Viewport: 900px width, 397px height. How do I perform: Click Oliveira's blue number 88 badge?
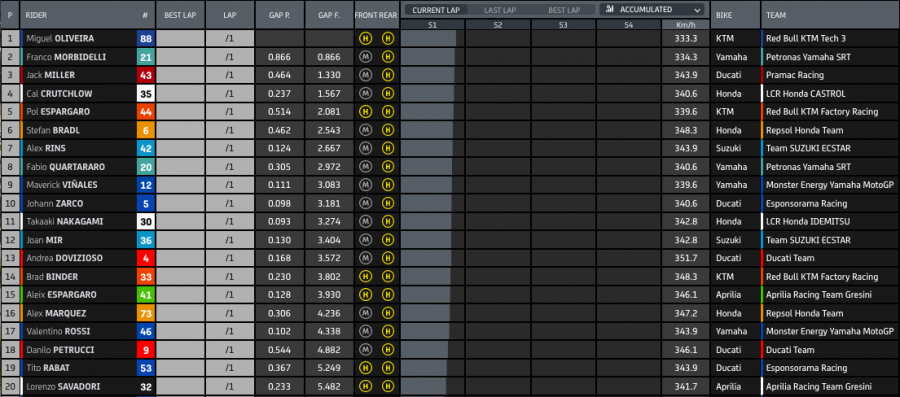pyautogui.click(x=146, y=38)
